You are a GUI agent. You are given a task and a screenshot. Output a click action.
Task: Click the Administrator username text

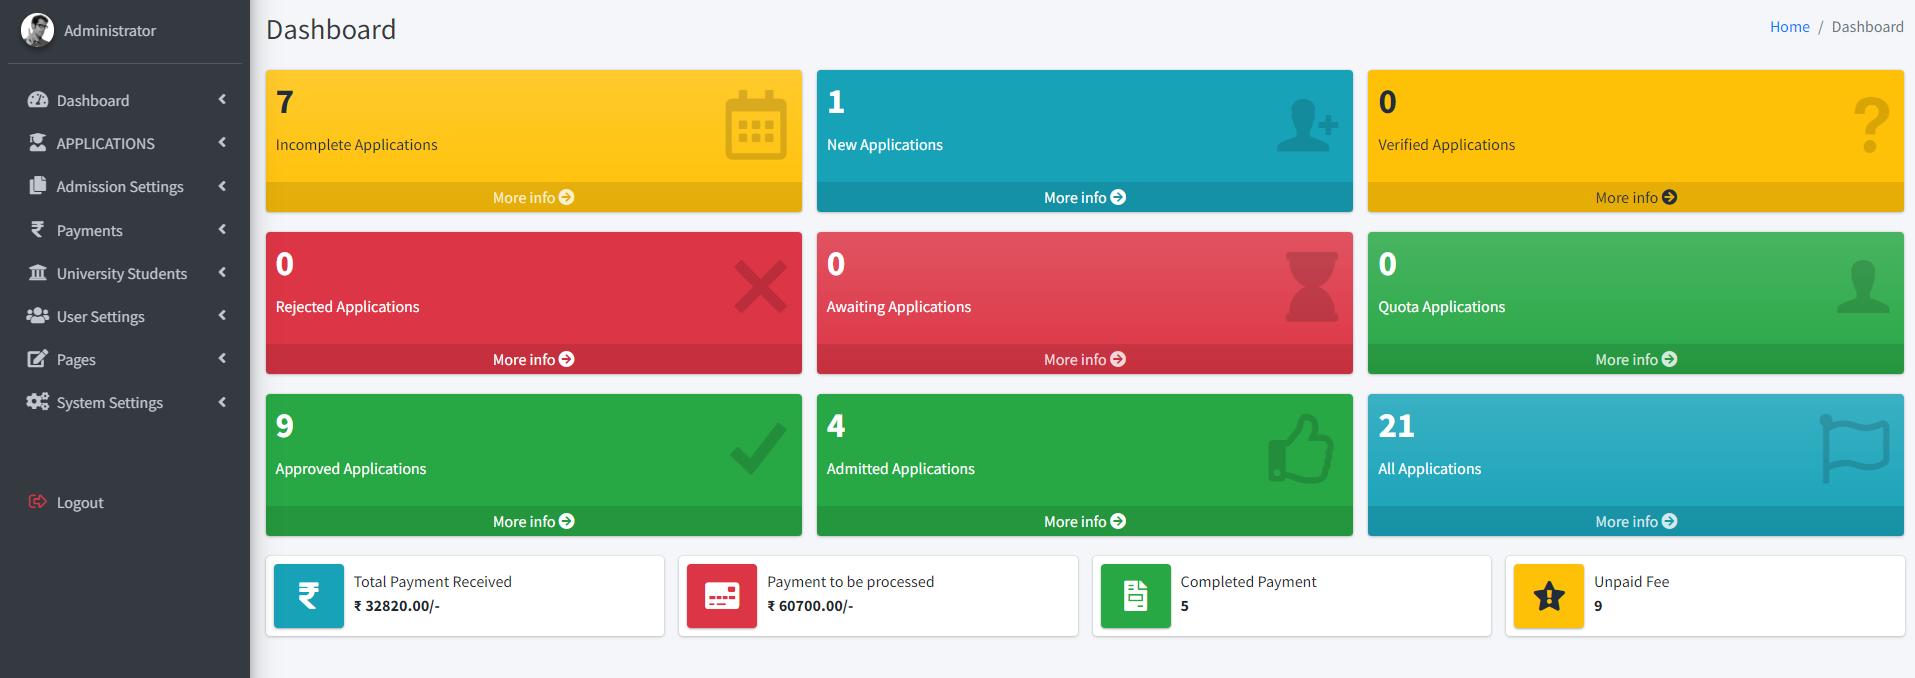110,31
